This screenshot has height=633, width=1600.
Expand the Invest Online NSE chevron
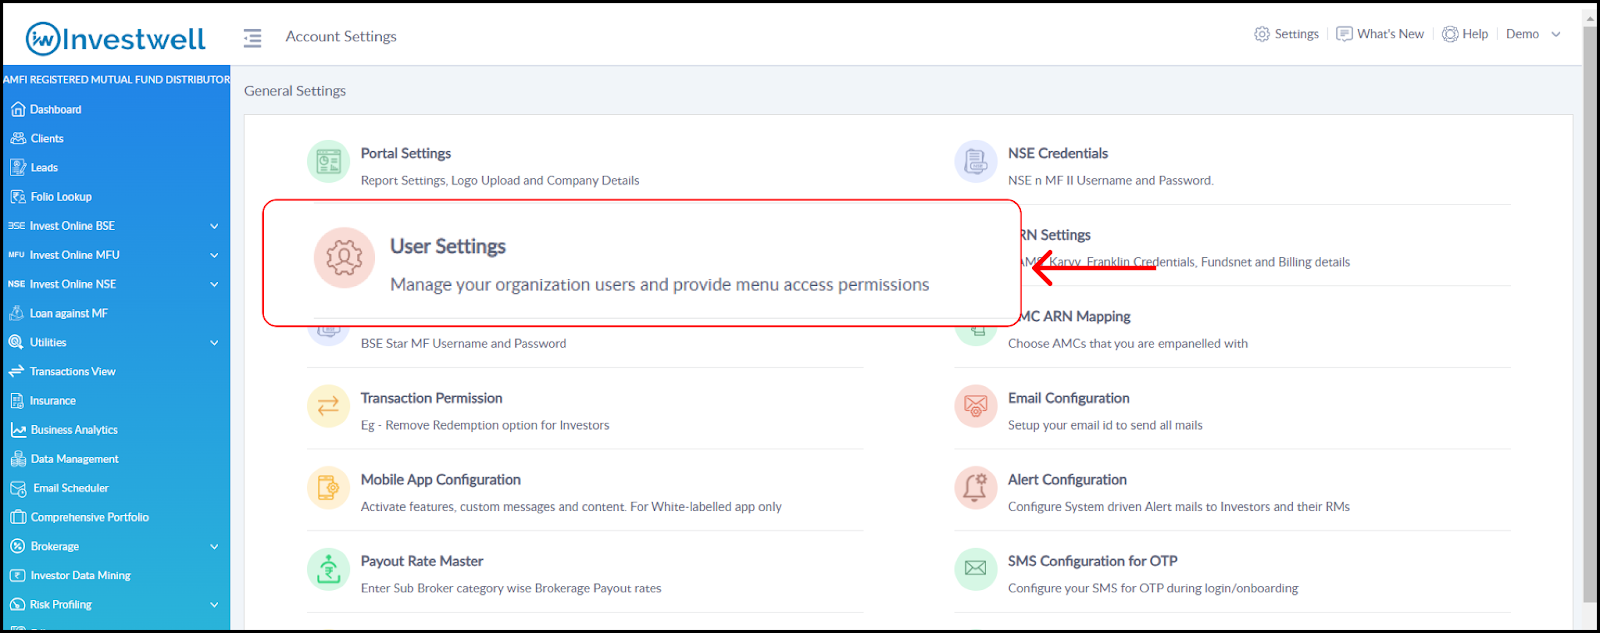(x=214, y=284)
